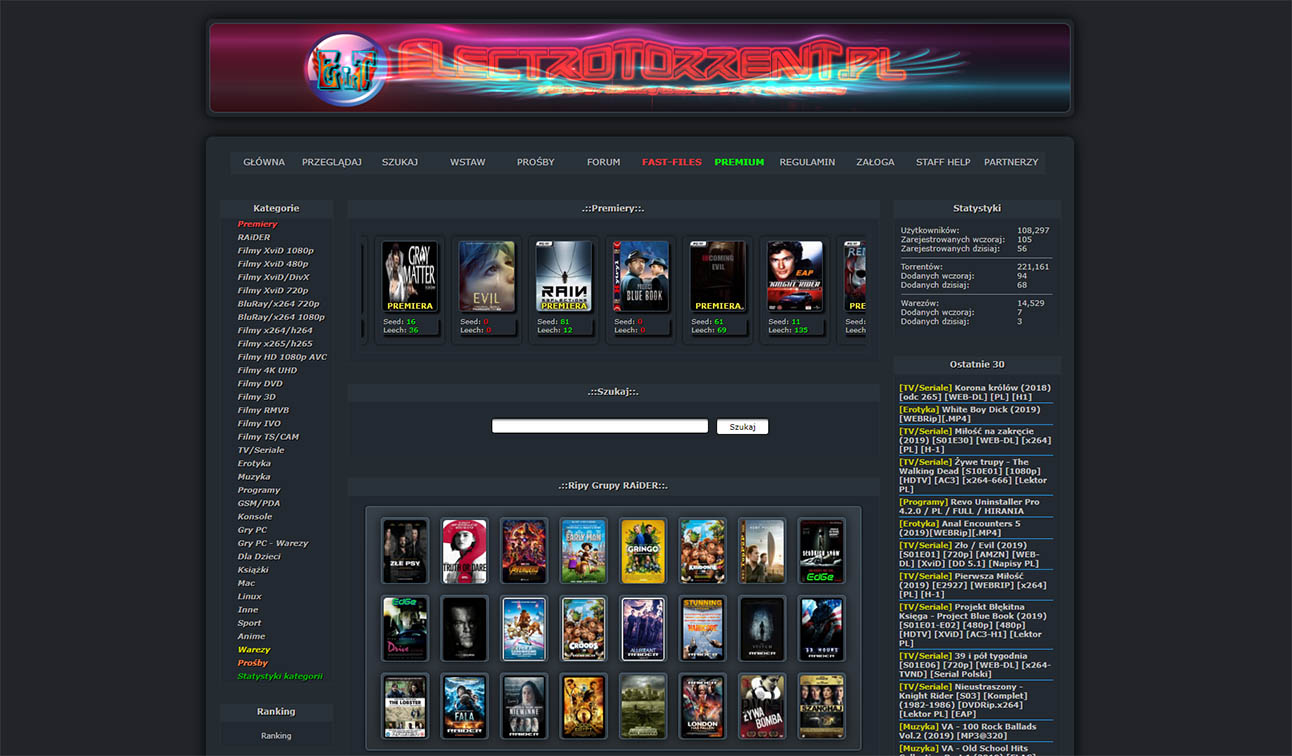Open the Żywe trupy Walking Dead torrent
Screen dimensions: 1292x756
coord(975,475)
